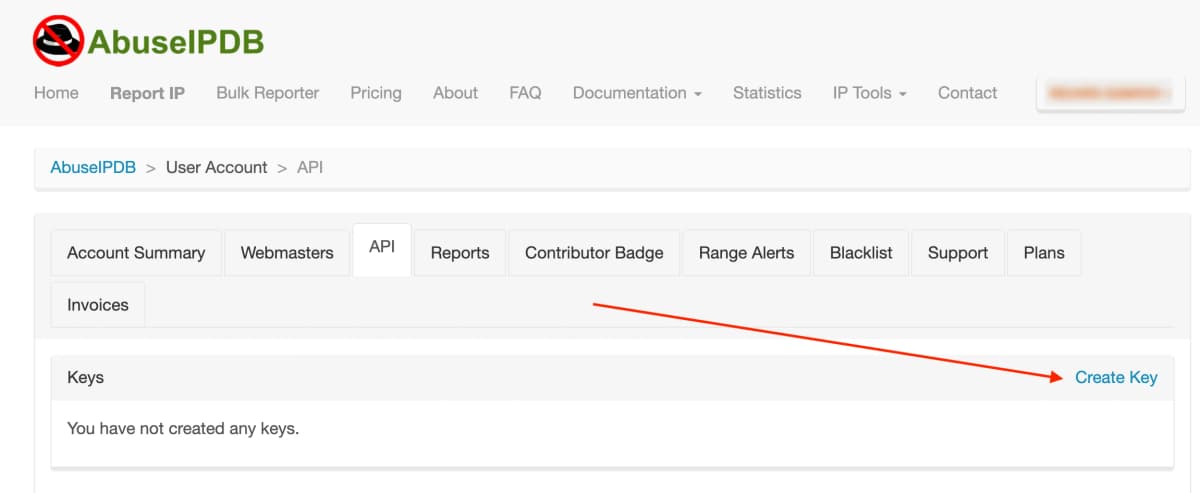The height and width of the screenshot is (493, 1200).
Task: Select the Webmasters tab
Action: pyautogui.click(x=287, y=253)
